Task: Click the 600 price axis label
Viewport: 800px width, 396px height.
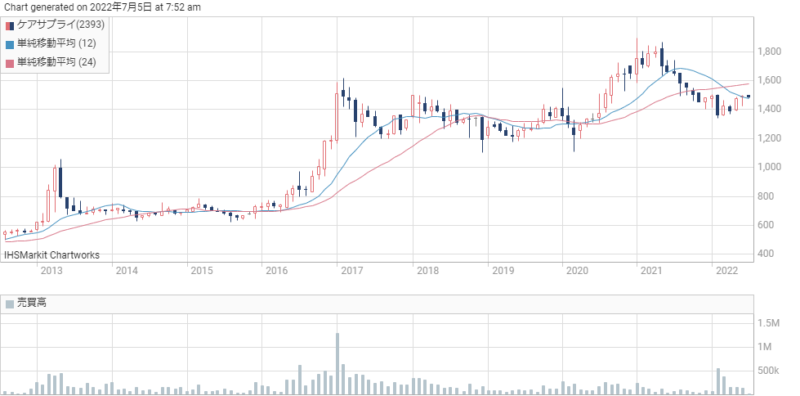Action: pyautogui.click(x=765, y=225)
